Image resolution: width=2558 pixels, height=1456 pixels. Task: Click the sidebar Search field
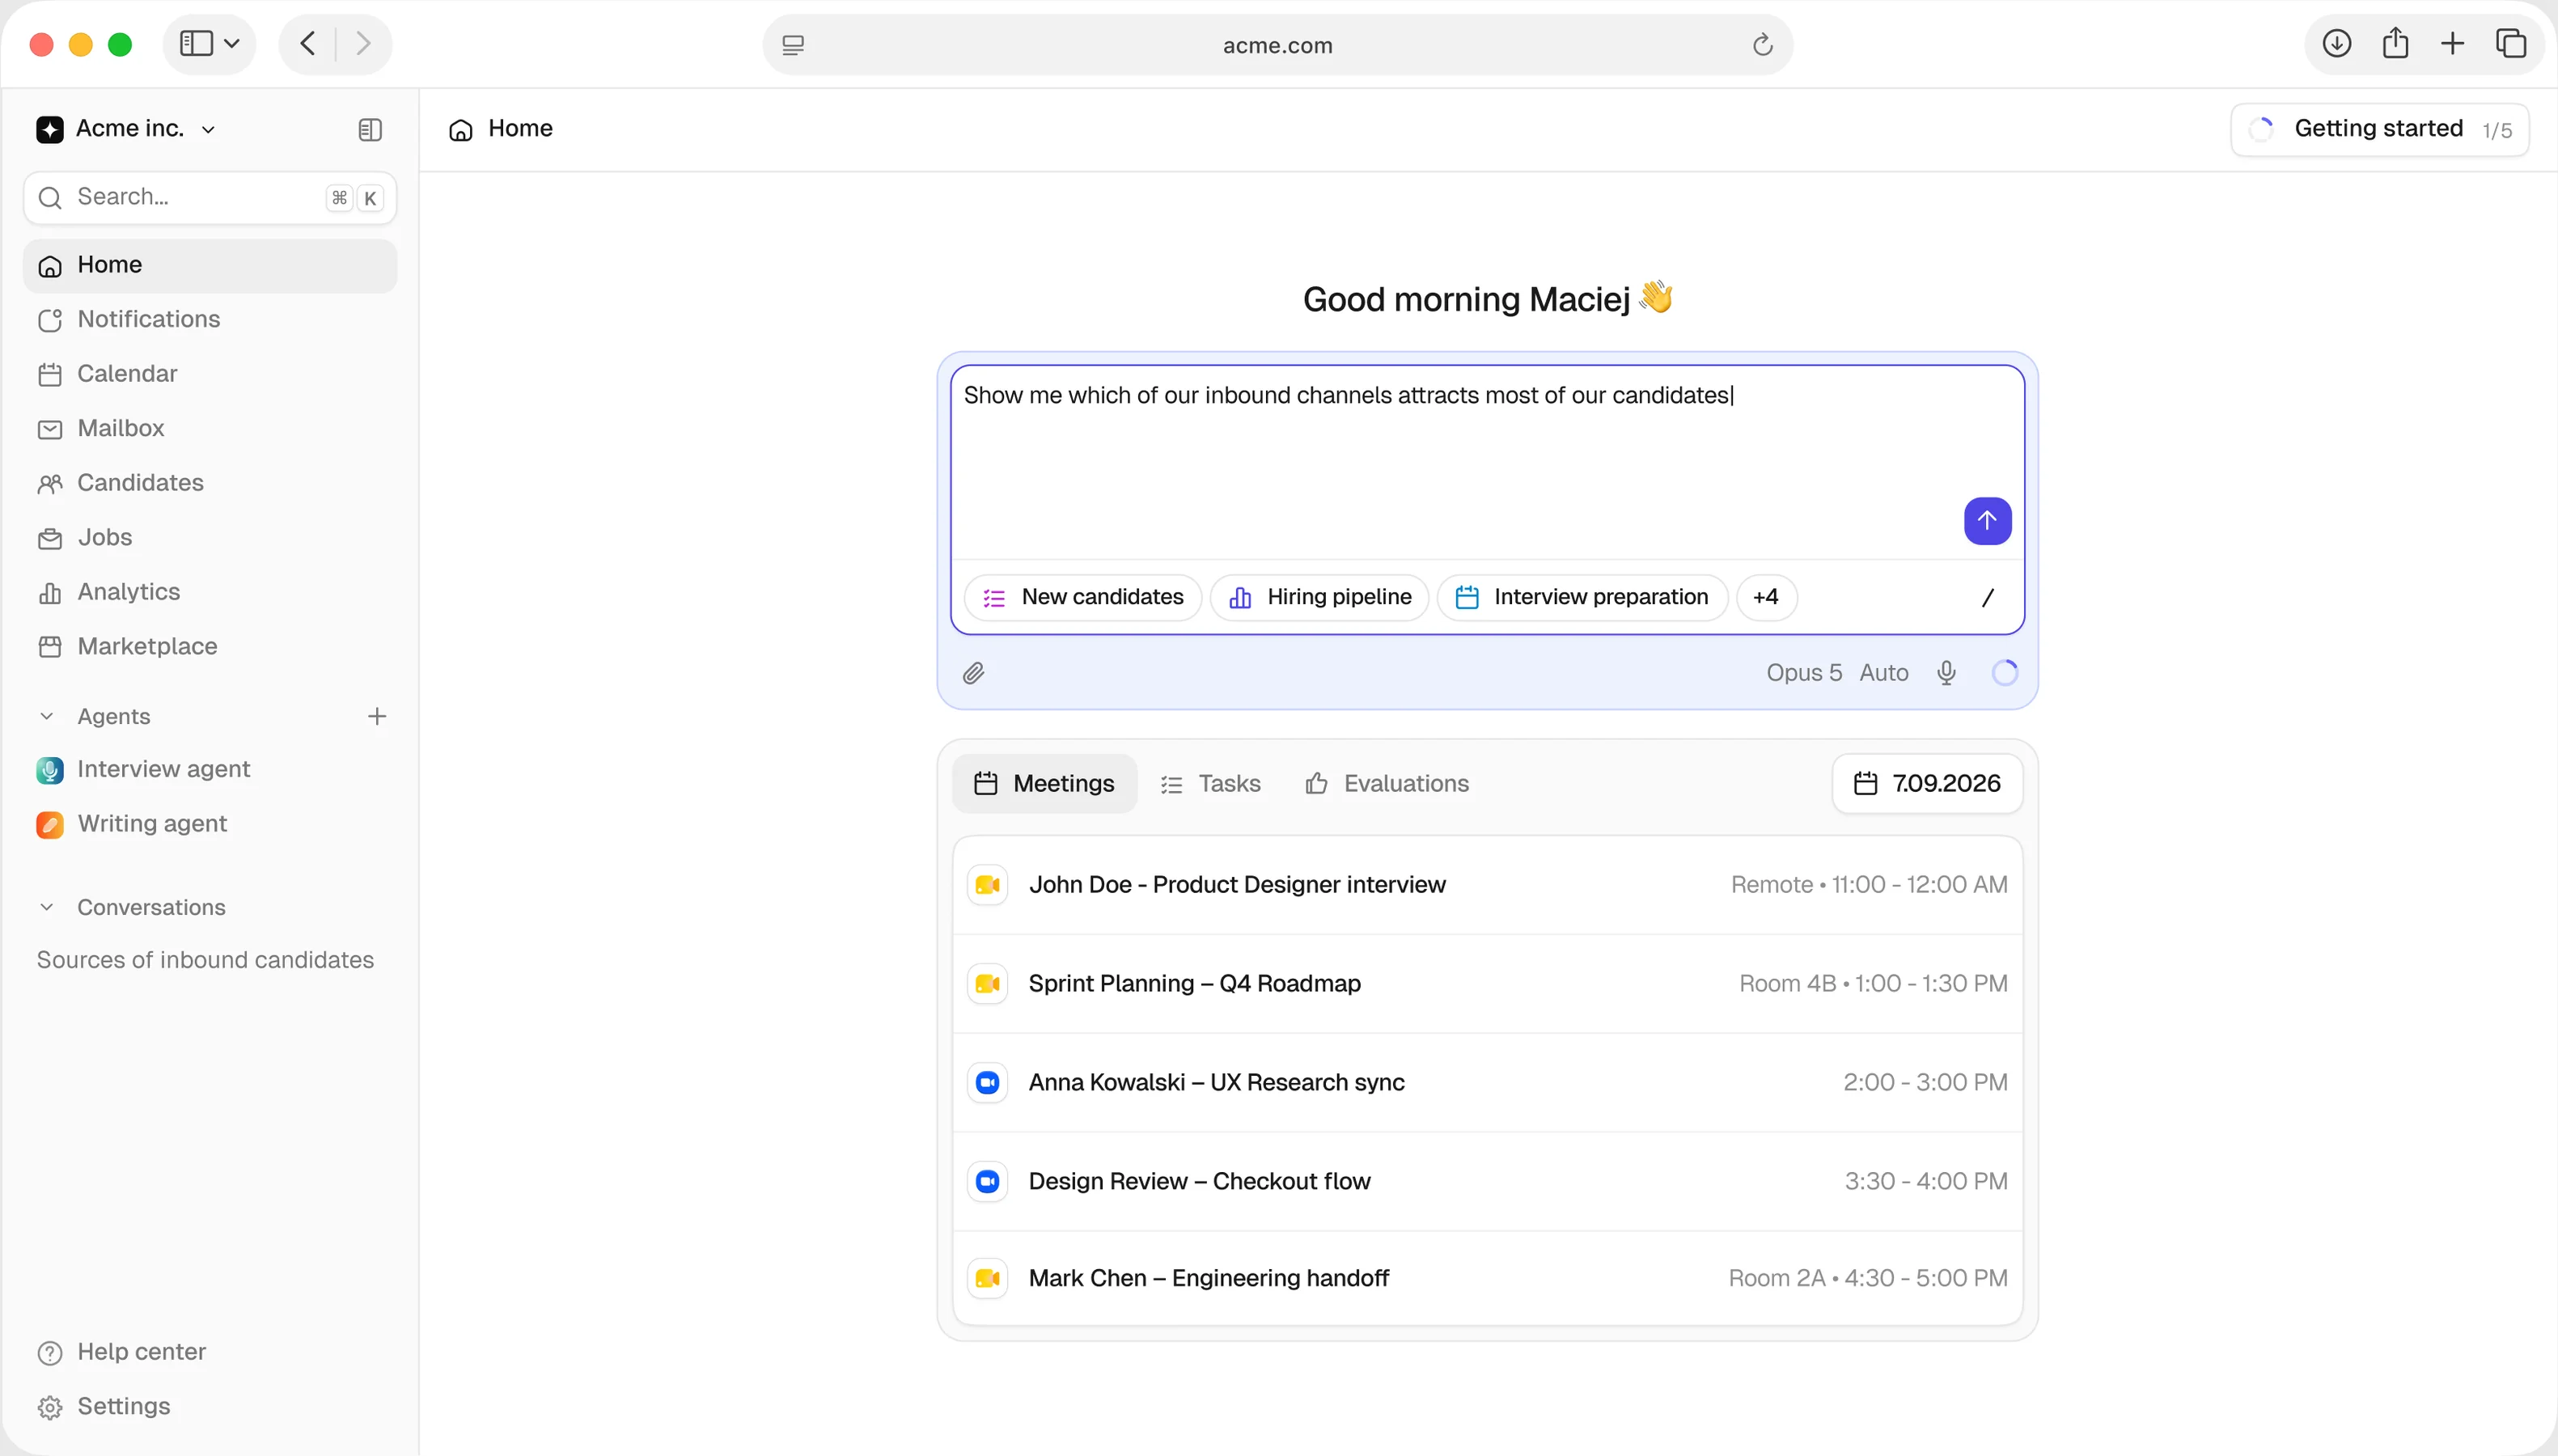coord(210,198)
